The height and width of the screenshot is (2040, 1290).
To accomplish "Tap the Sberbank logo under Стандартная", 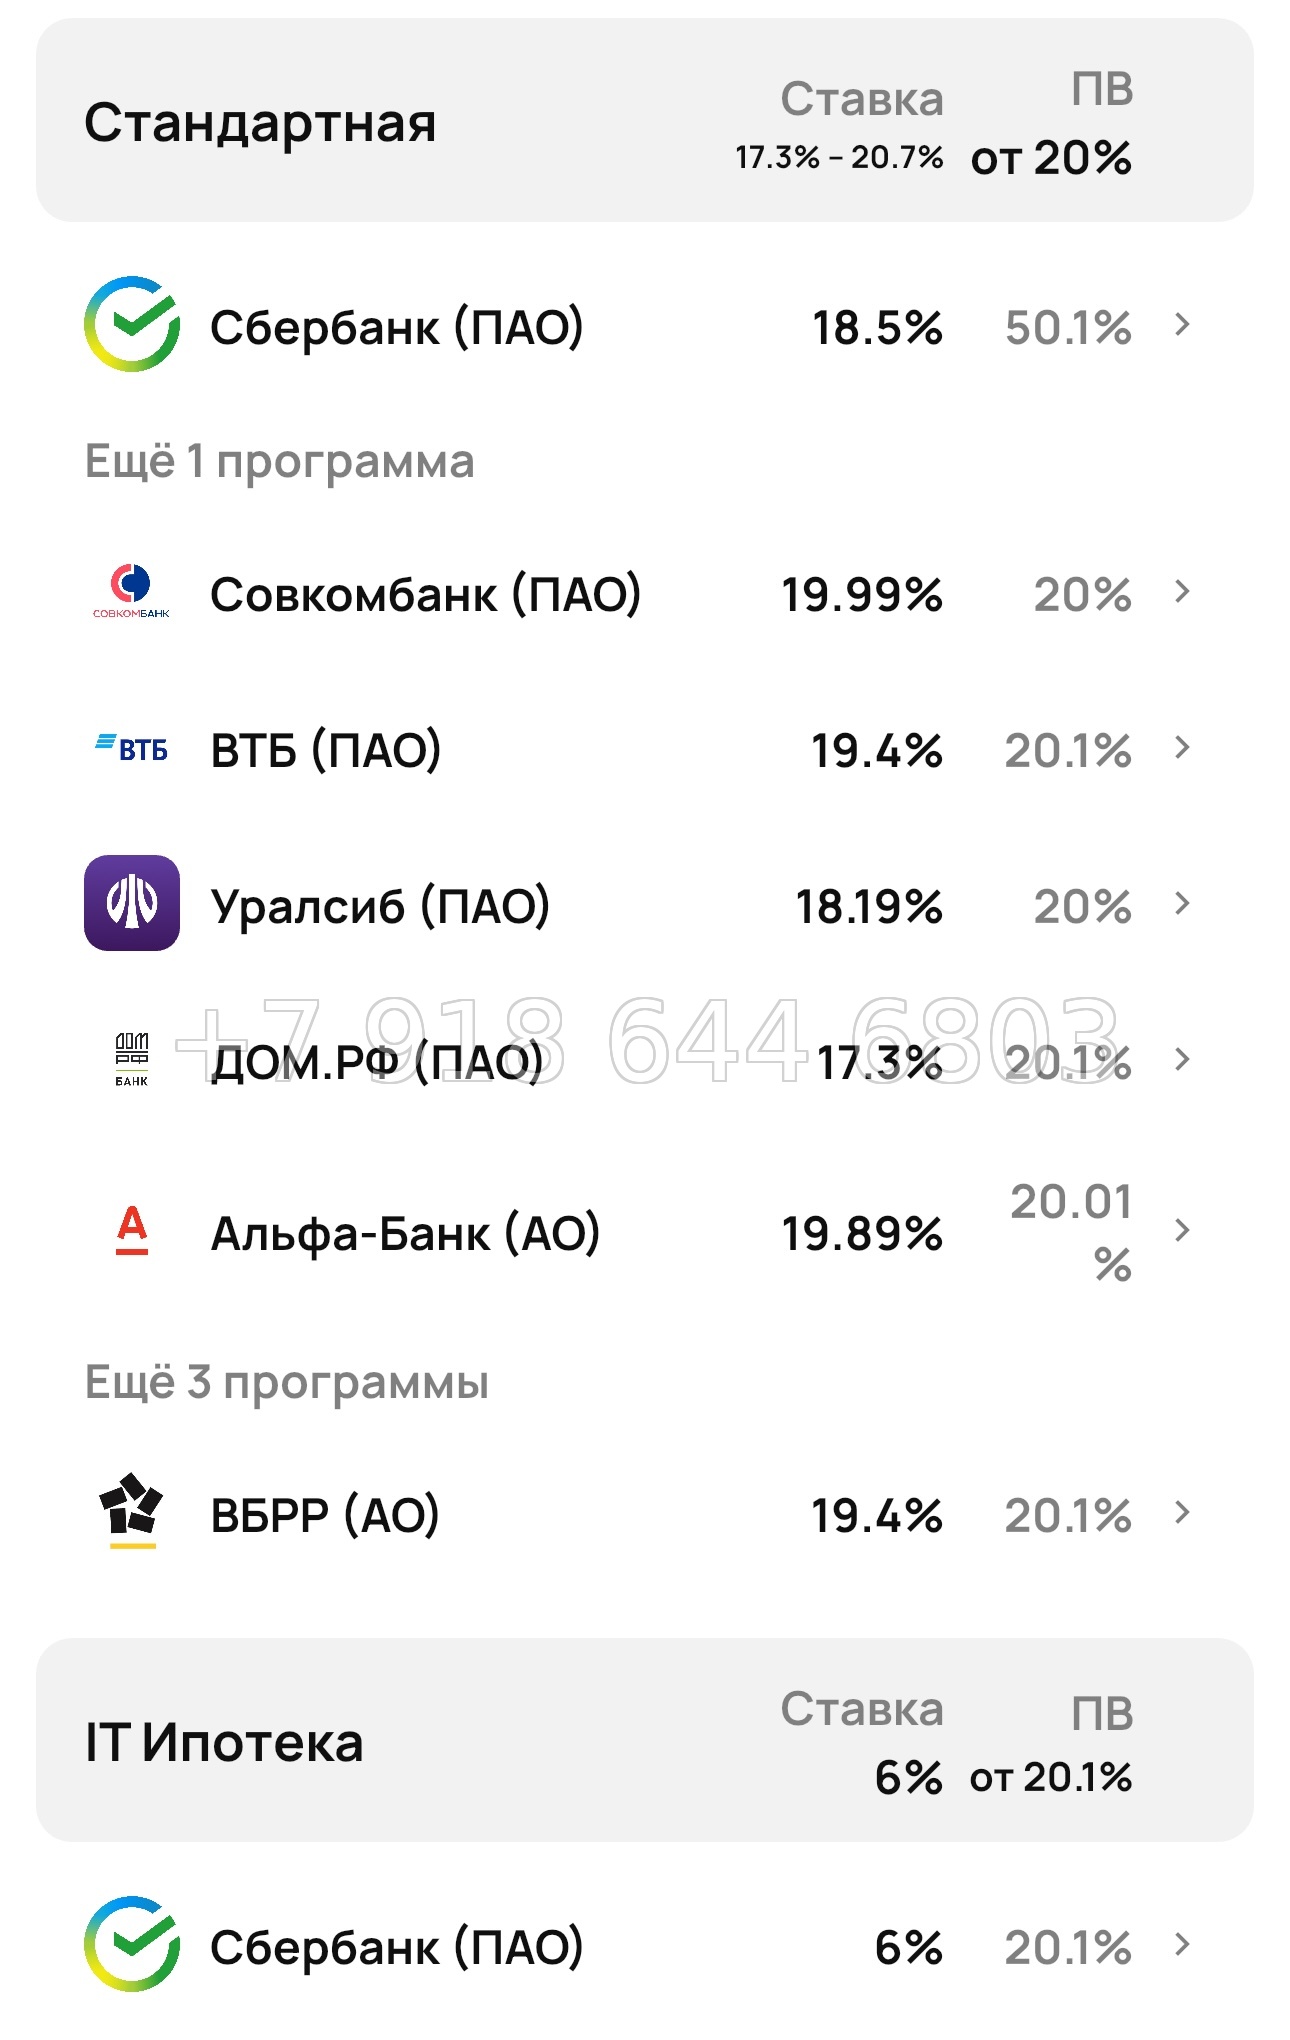I will (x=132, y=325).
